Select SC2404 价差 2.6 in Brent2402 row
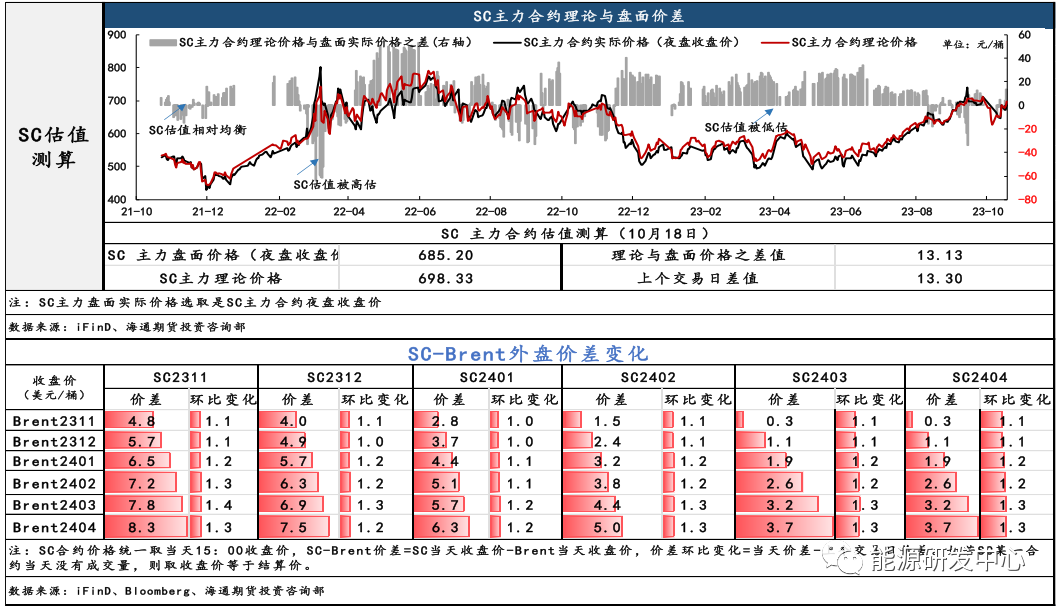Viewport: 1060px width, 606px height. 938,484
